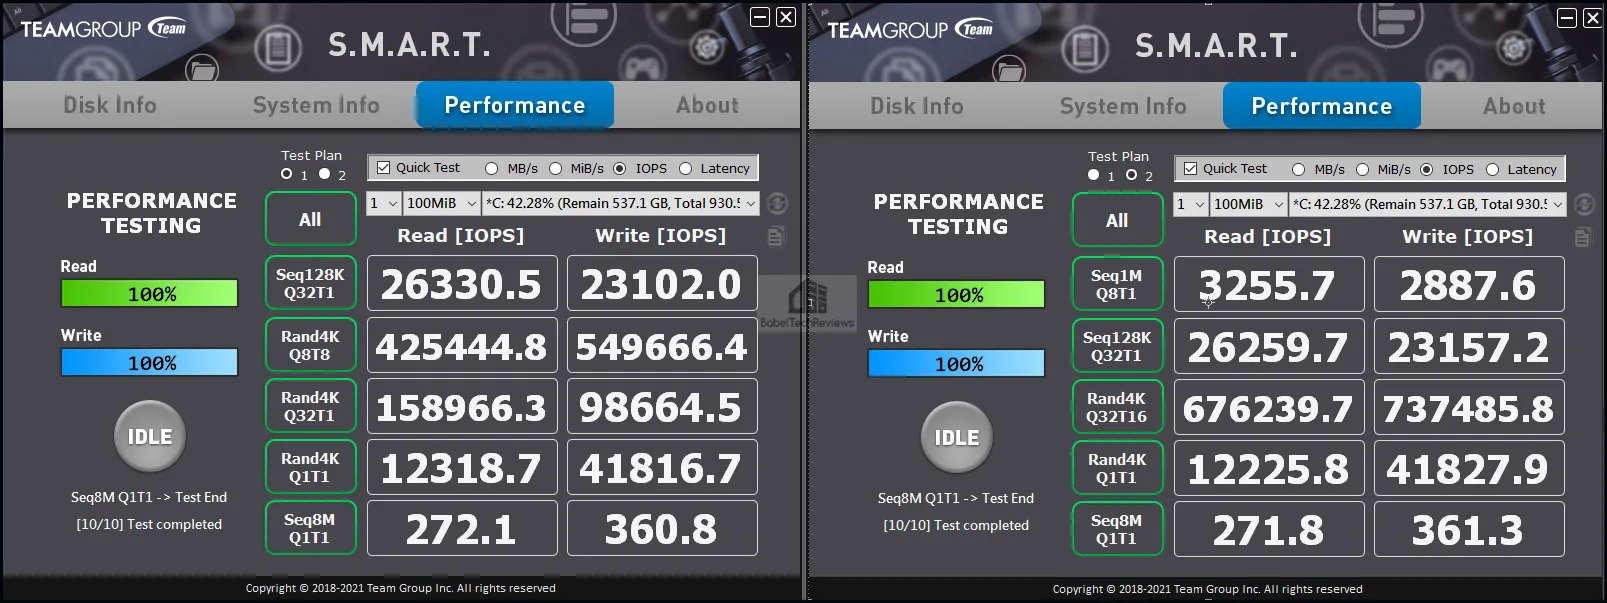The height and width of the screenshot is (603, 1607).
Task: Click the green Read progress bar, right window
Action: [x=957, y=294]
